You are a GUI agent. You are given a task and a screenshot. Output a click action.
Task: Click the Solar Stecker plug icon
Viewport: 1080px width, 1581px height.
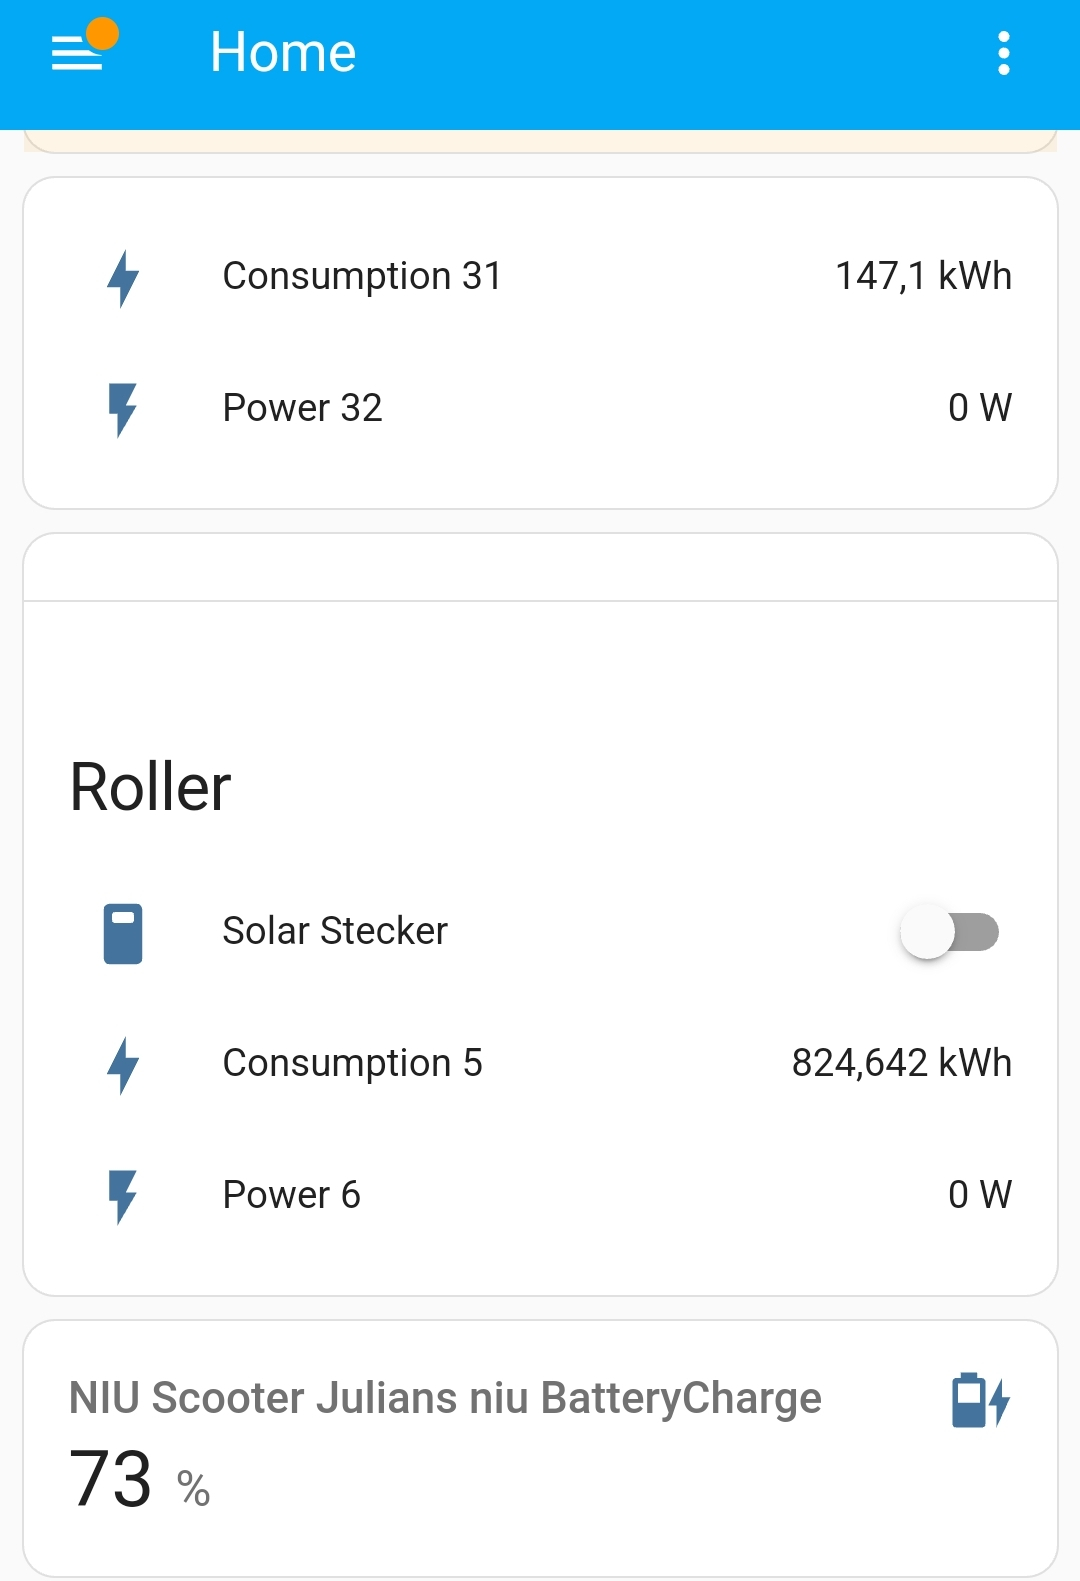point(123,933)
